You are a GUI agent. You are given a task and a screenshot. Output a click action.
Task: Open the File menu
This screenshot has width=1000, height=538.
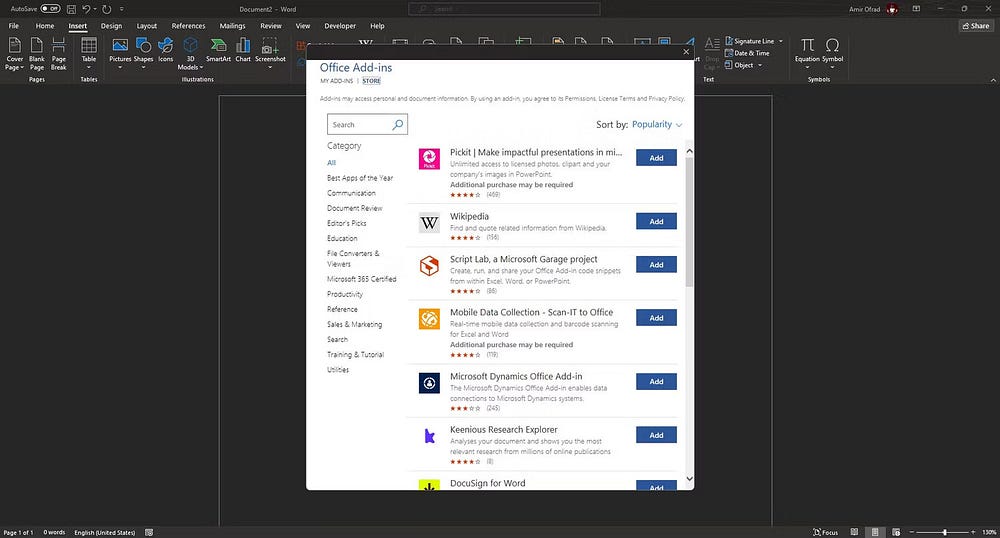[13, 26]
